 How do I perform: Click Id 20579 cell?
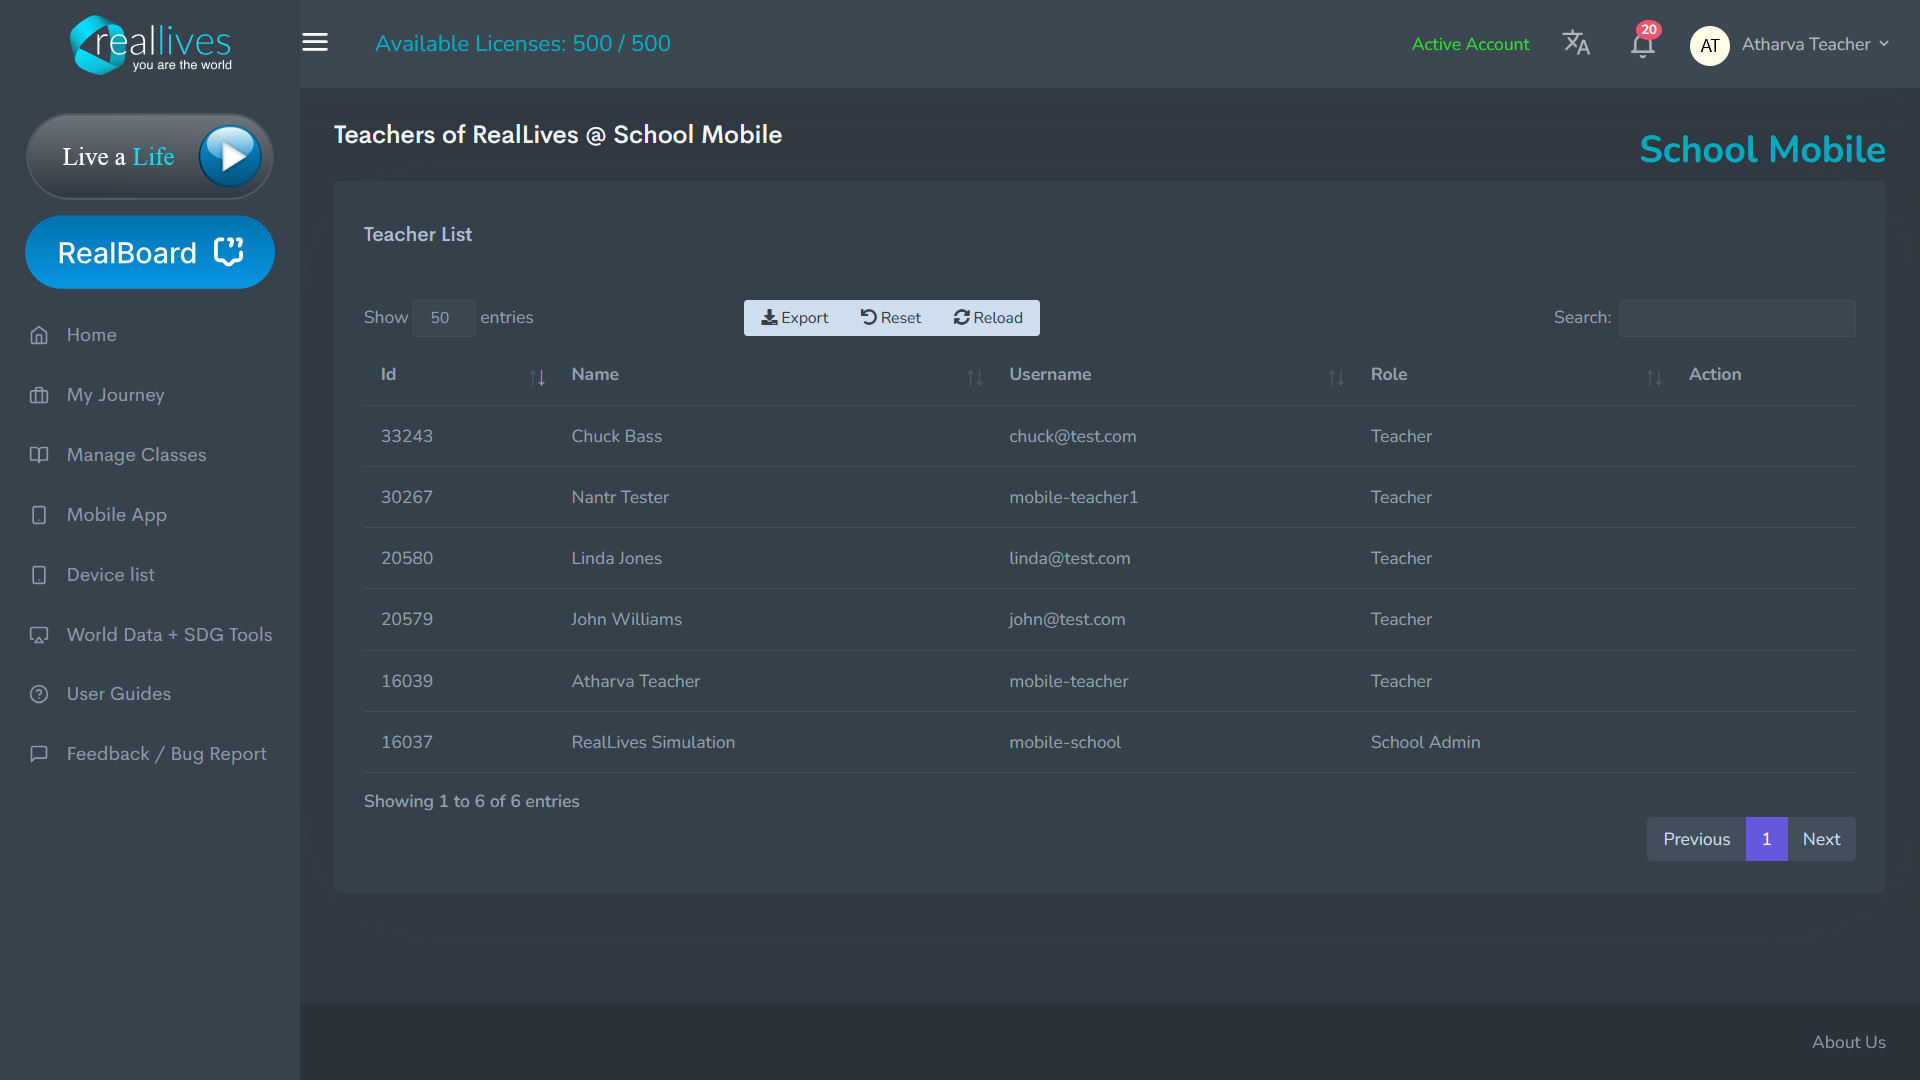pos(407,620)
